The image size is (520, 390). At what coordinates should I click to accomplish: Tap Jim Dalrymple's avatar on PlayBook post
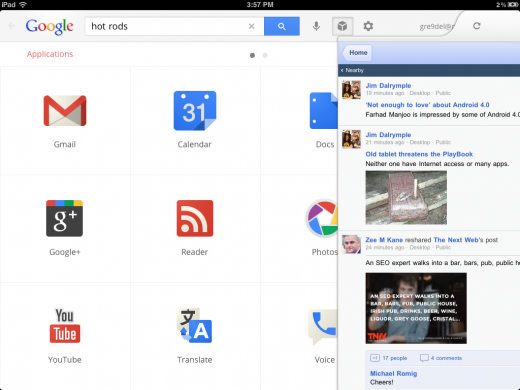351,139
